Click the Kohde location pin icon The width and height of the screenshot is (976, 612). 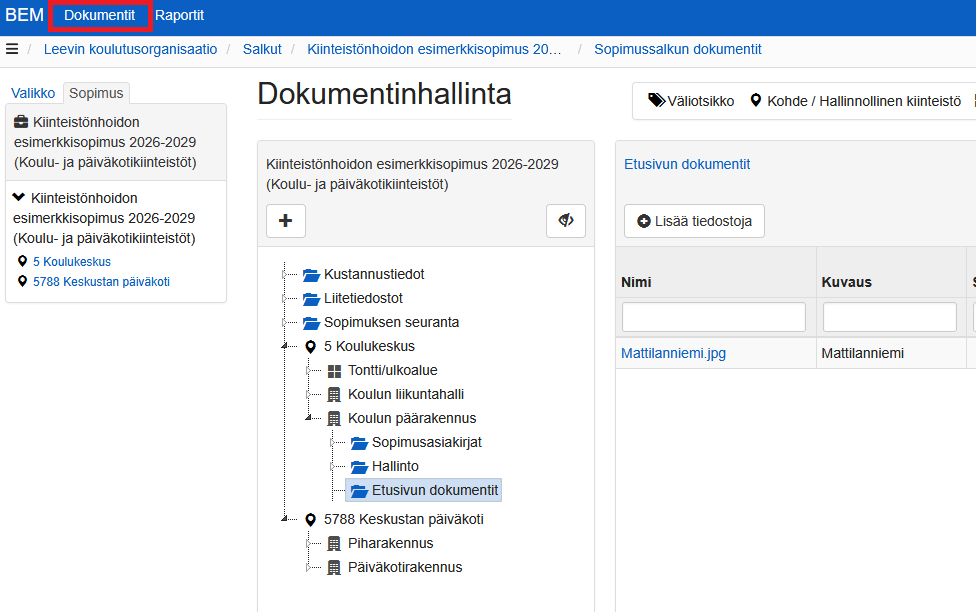(x=756, y=100)
